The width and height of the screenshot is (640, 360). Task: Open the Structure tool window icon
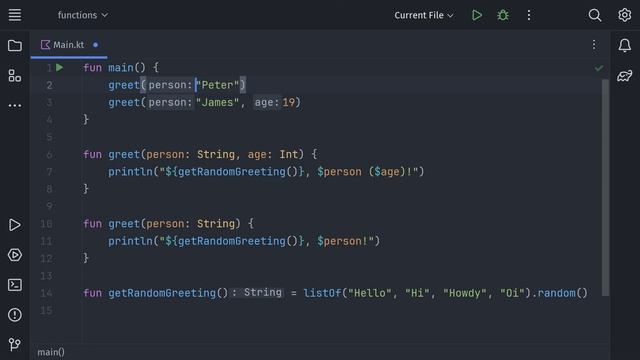(15, 76)
